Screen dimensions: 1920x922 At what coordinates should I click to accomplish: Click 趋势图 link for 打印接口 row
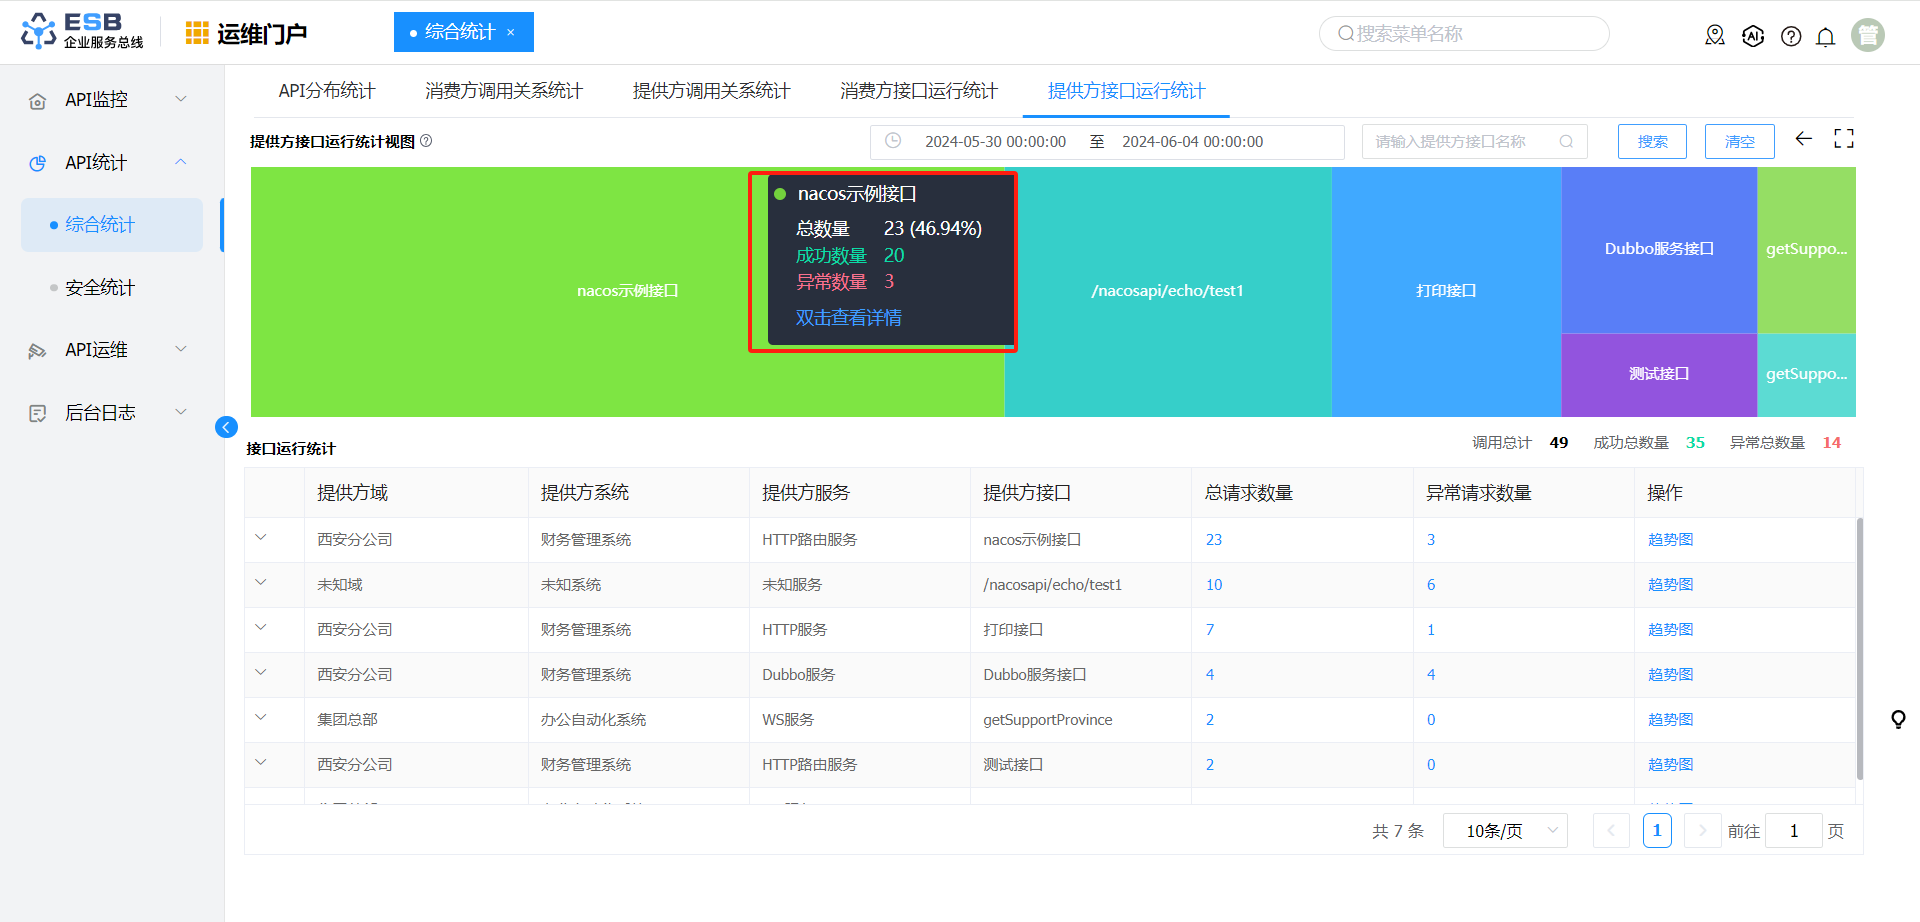[x=1670, y=630]
